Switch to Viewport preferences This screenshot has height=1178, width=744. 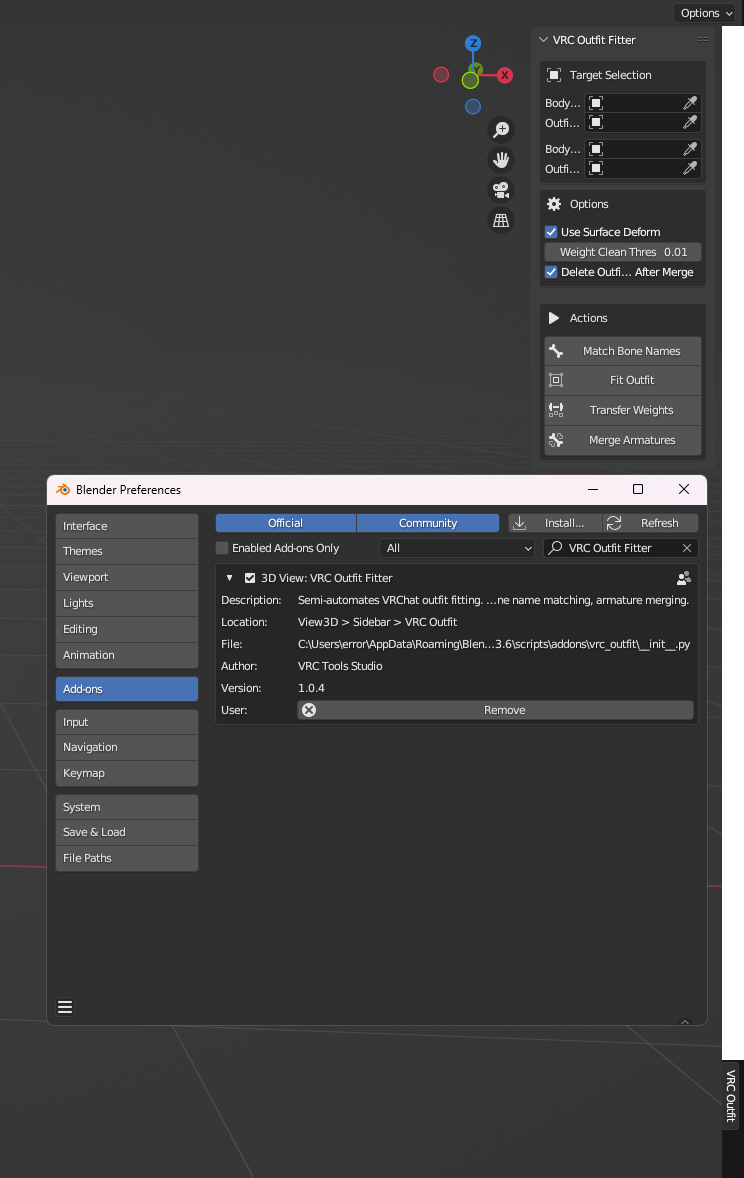point(127,577)
